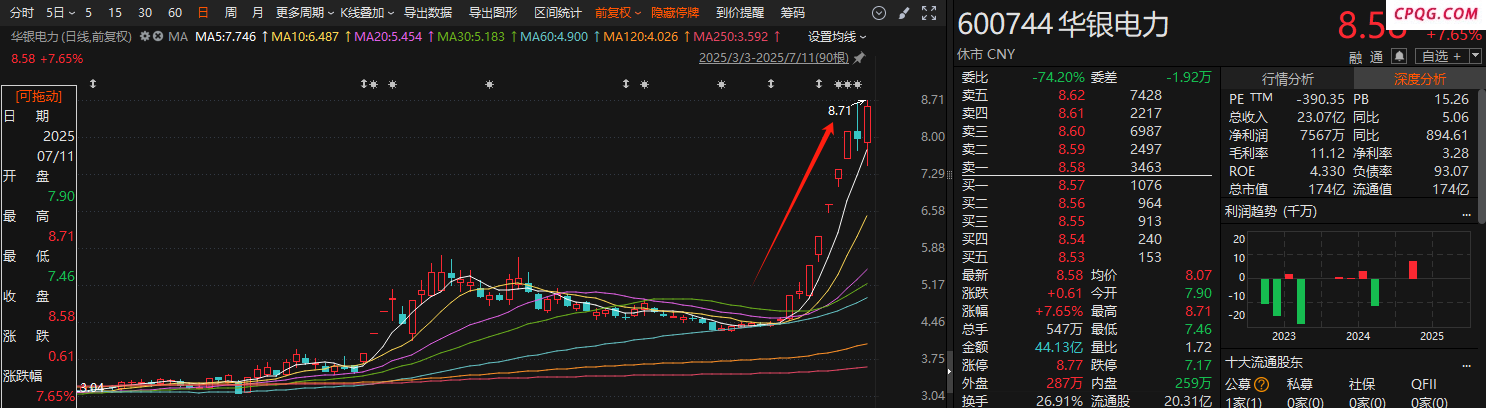Click QFII shareholder category

1424,383
